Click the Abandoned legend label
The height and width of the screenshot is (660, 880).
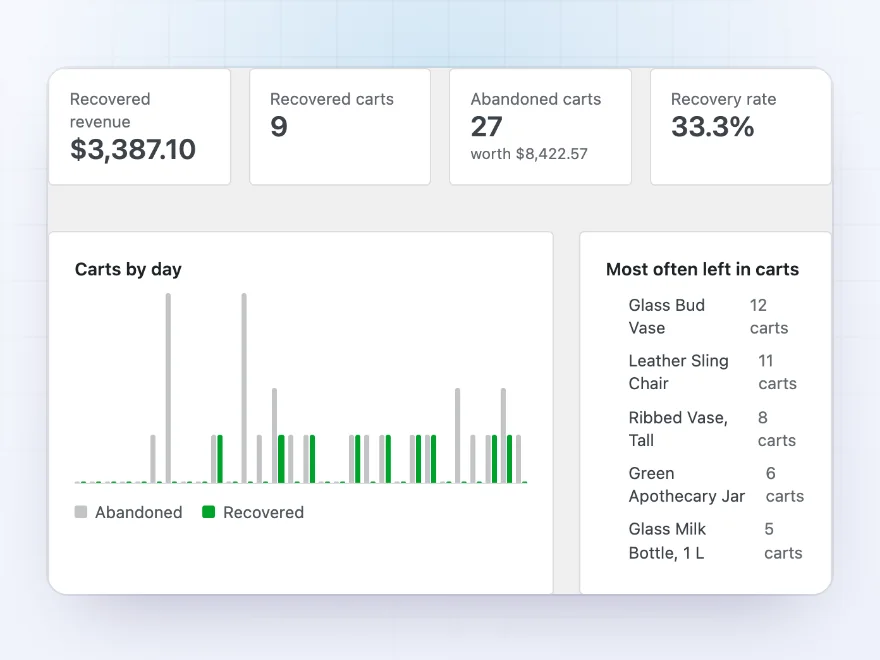click(x=139, y=512)
